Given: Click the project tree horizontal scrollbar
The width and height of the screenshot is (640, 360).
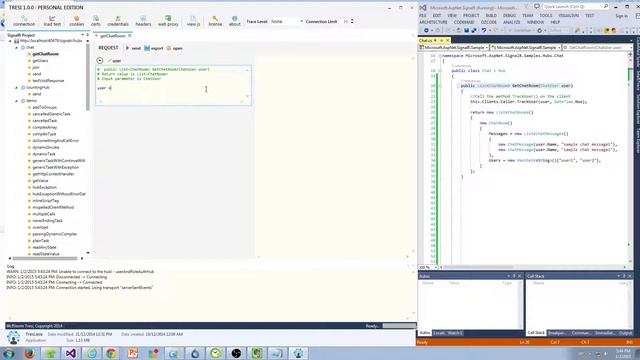Looking at the screenshot, I should pyautogui.click(x=45, y=258).
